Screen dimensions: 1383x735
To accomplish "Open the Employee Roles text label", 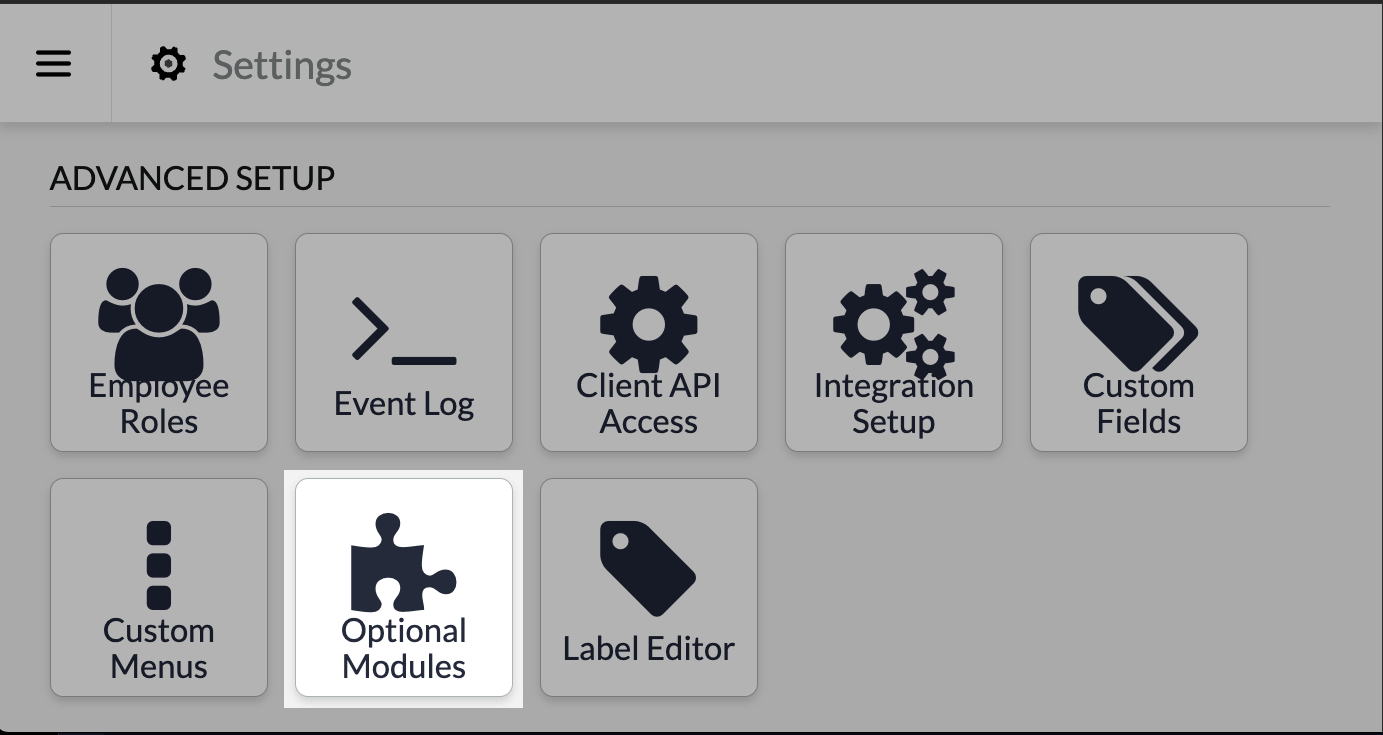I will 159,404.
